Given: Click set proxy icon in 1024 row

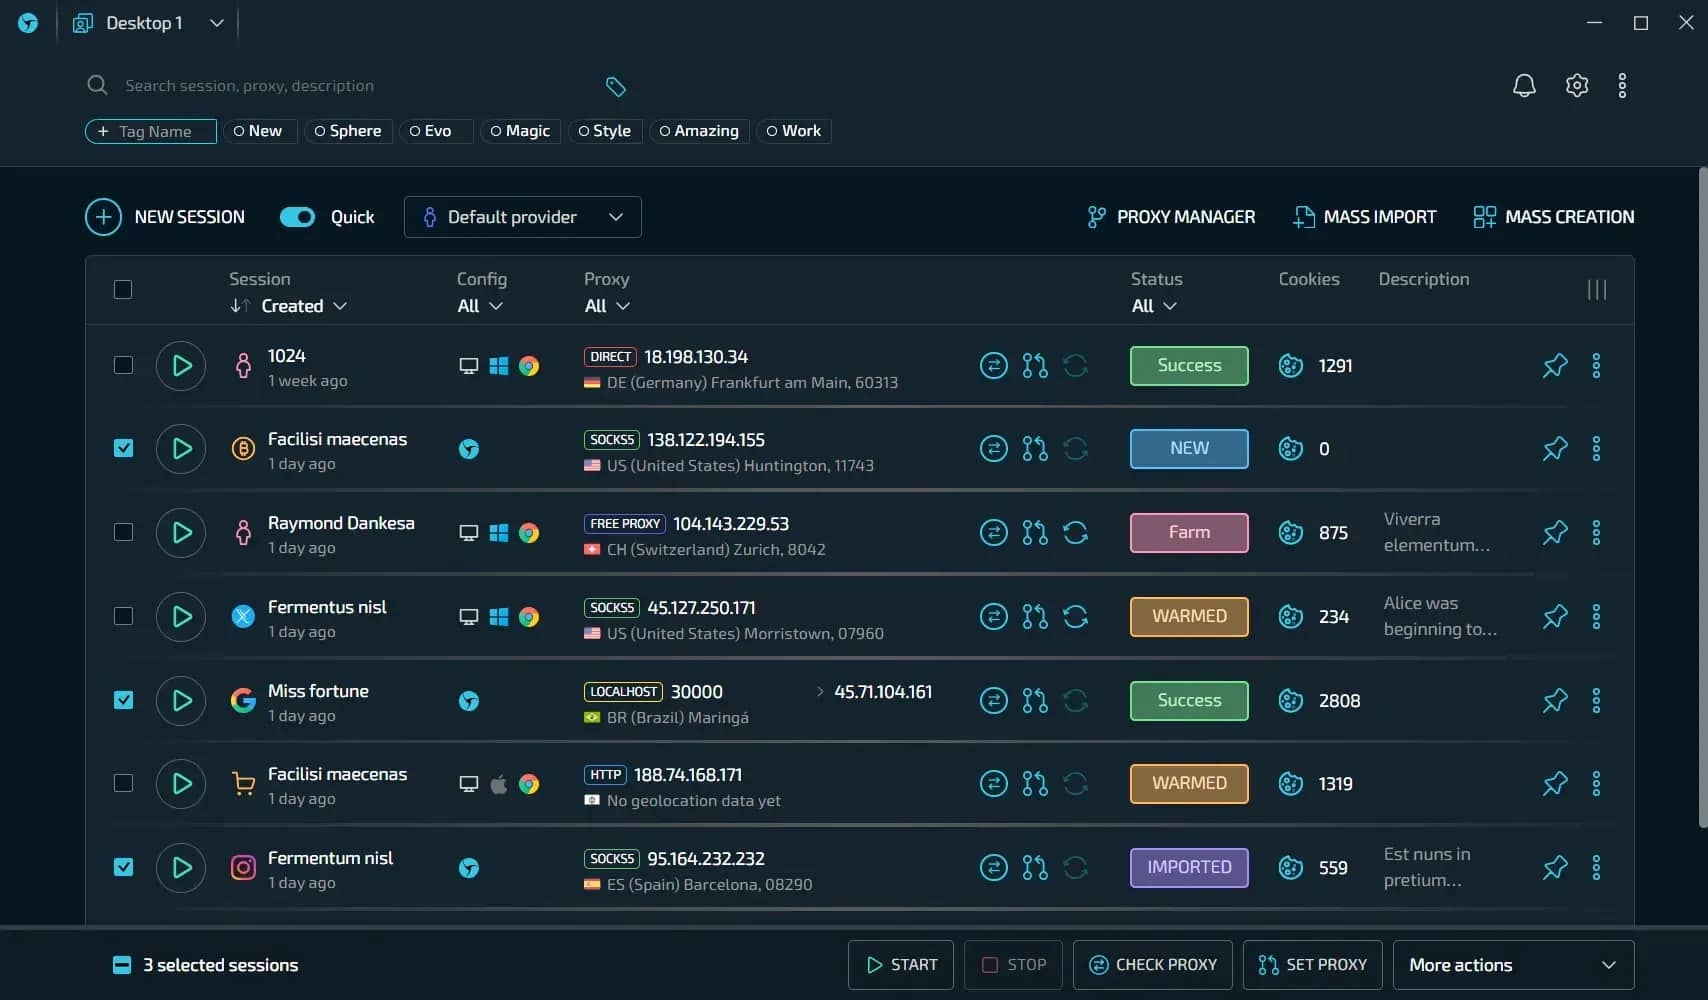Looking at the screenshot, I should click(x=1035, y=366).
